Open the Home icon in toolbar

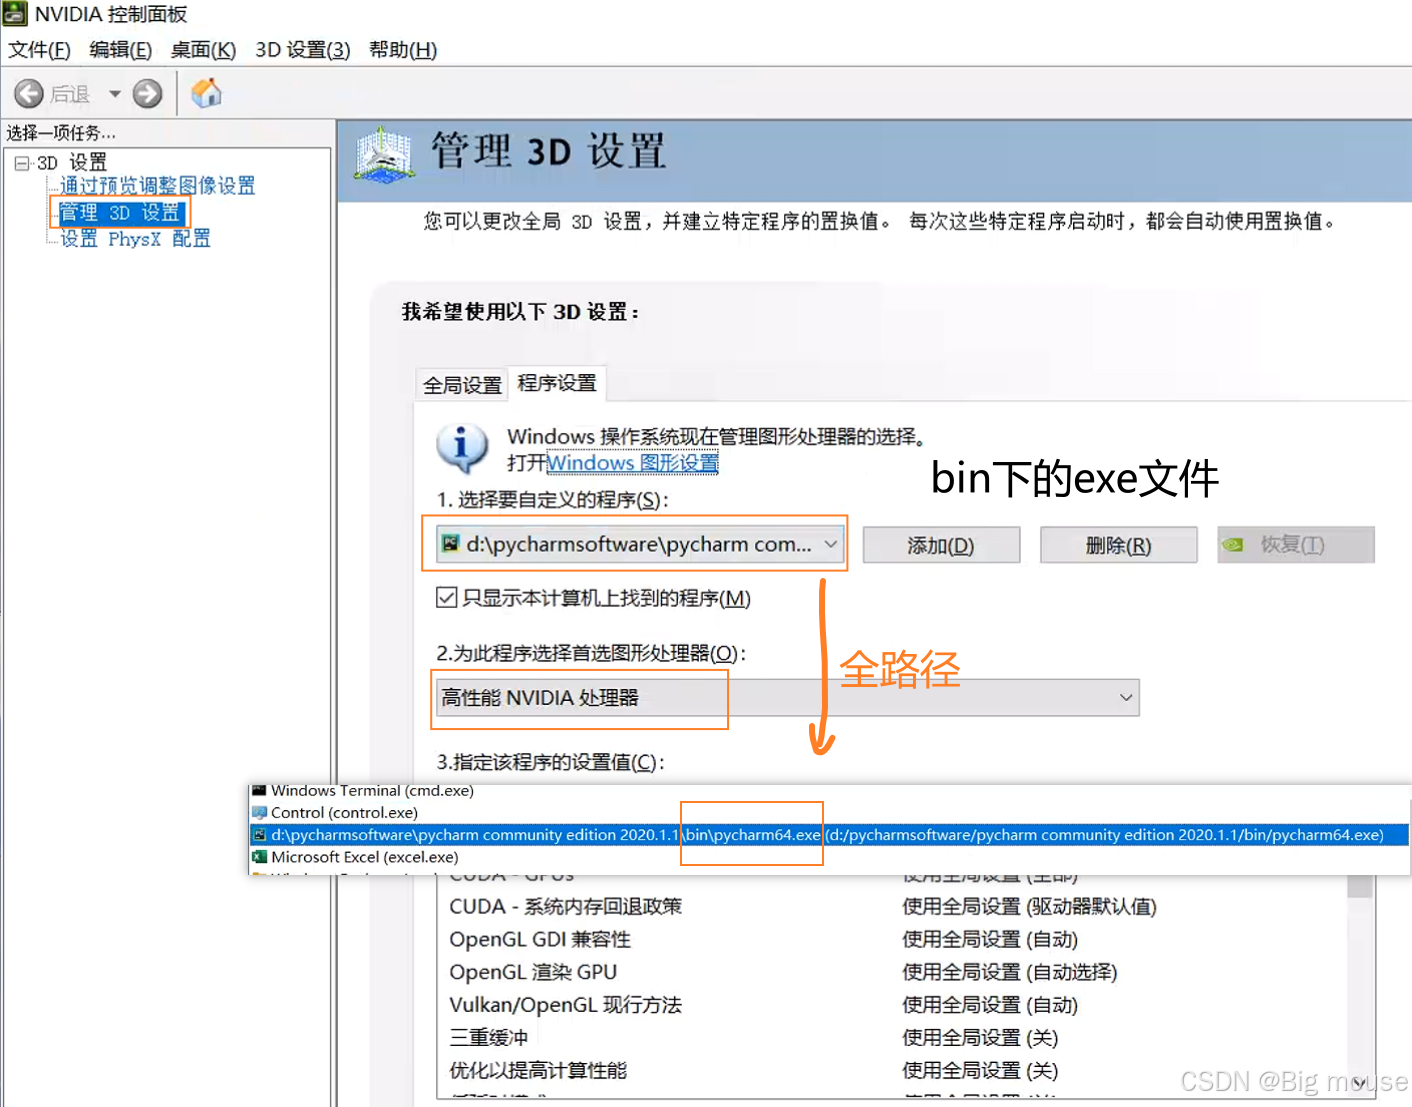tap(206, 93)
